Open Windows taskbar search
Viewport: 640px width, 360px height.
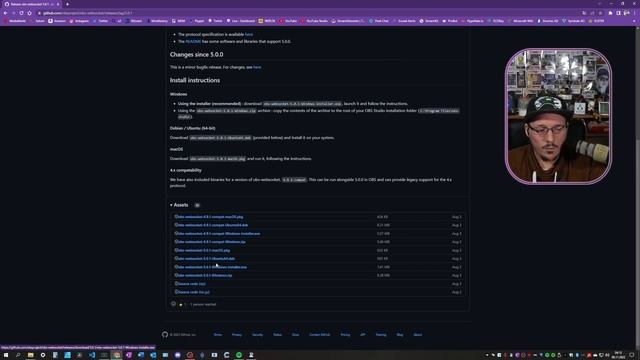[18, 355]
